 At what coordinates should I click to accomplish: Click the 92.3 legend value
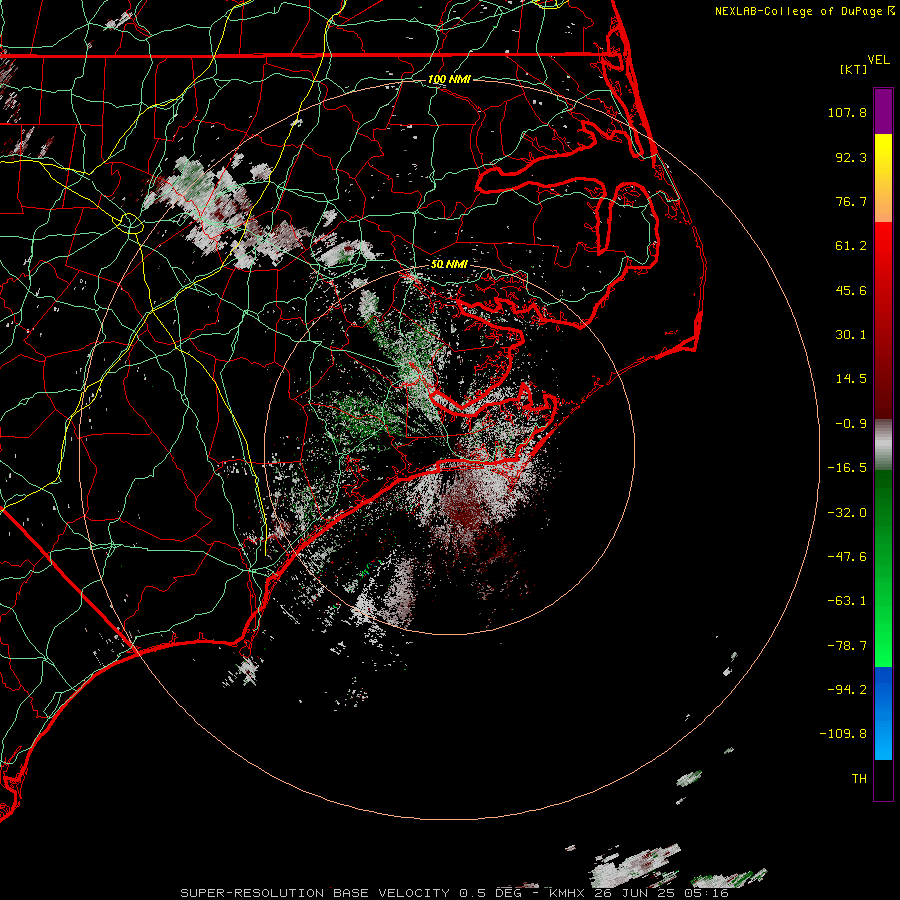click(851, 157)
